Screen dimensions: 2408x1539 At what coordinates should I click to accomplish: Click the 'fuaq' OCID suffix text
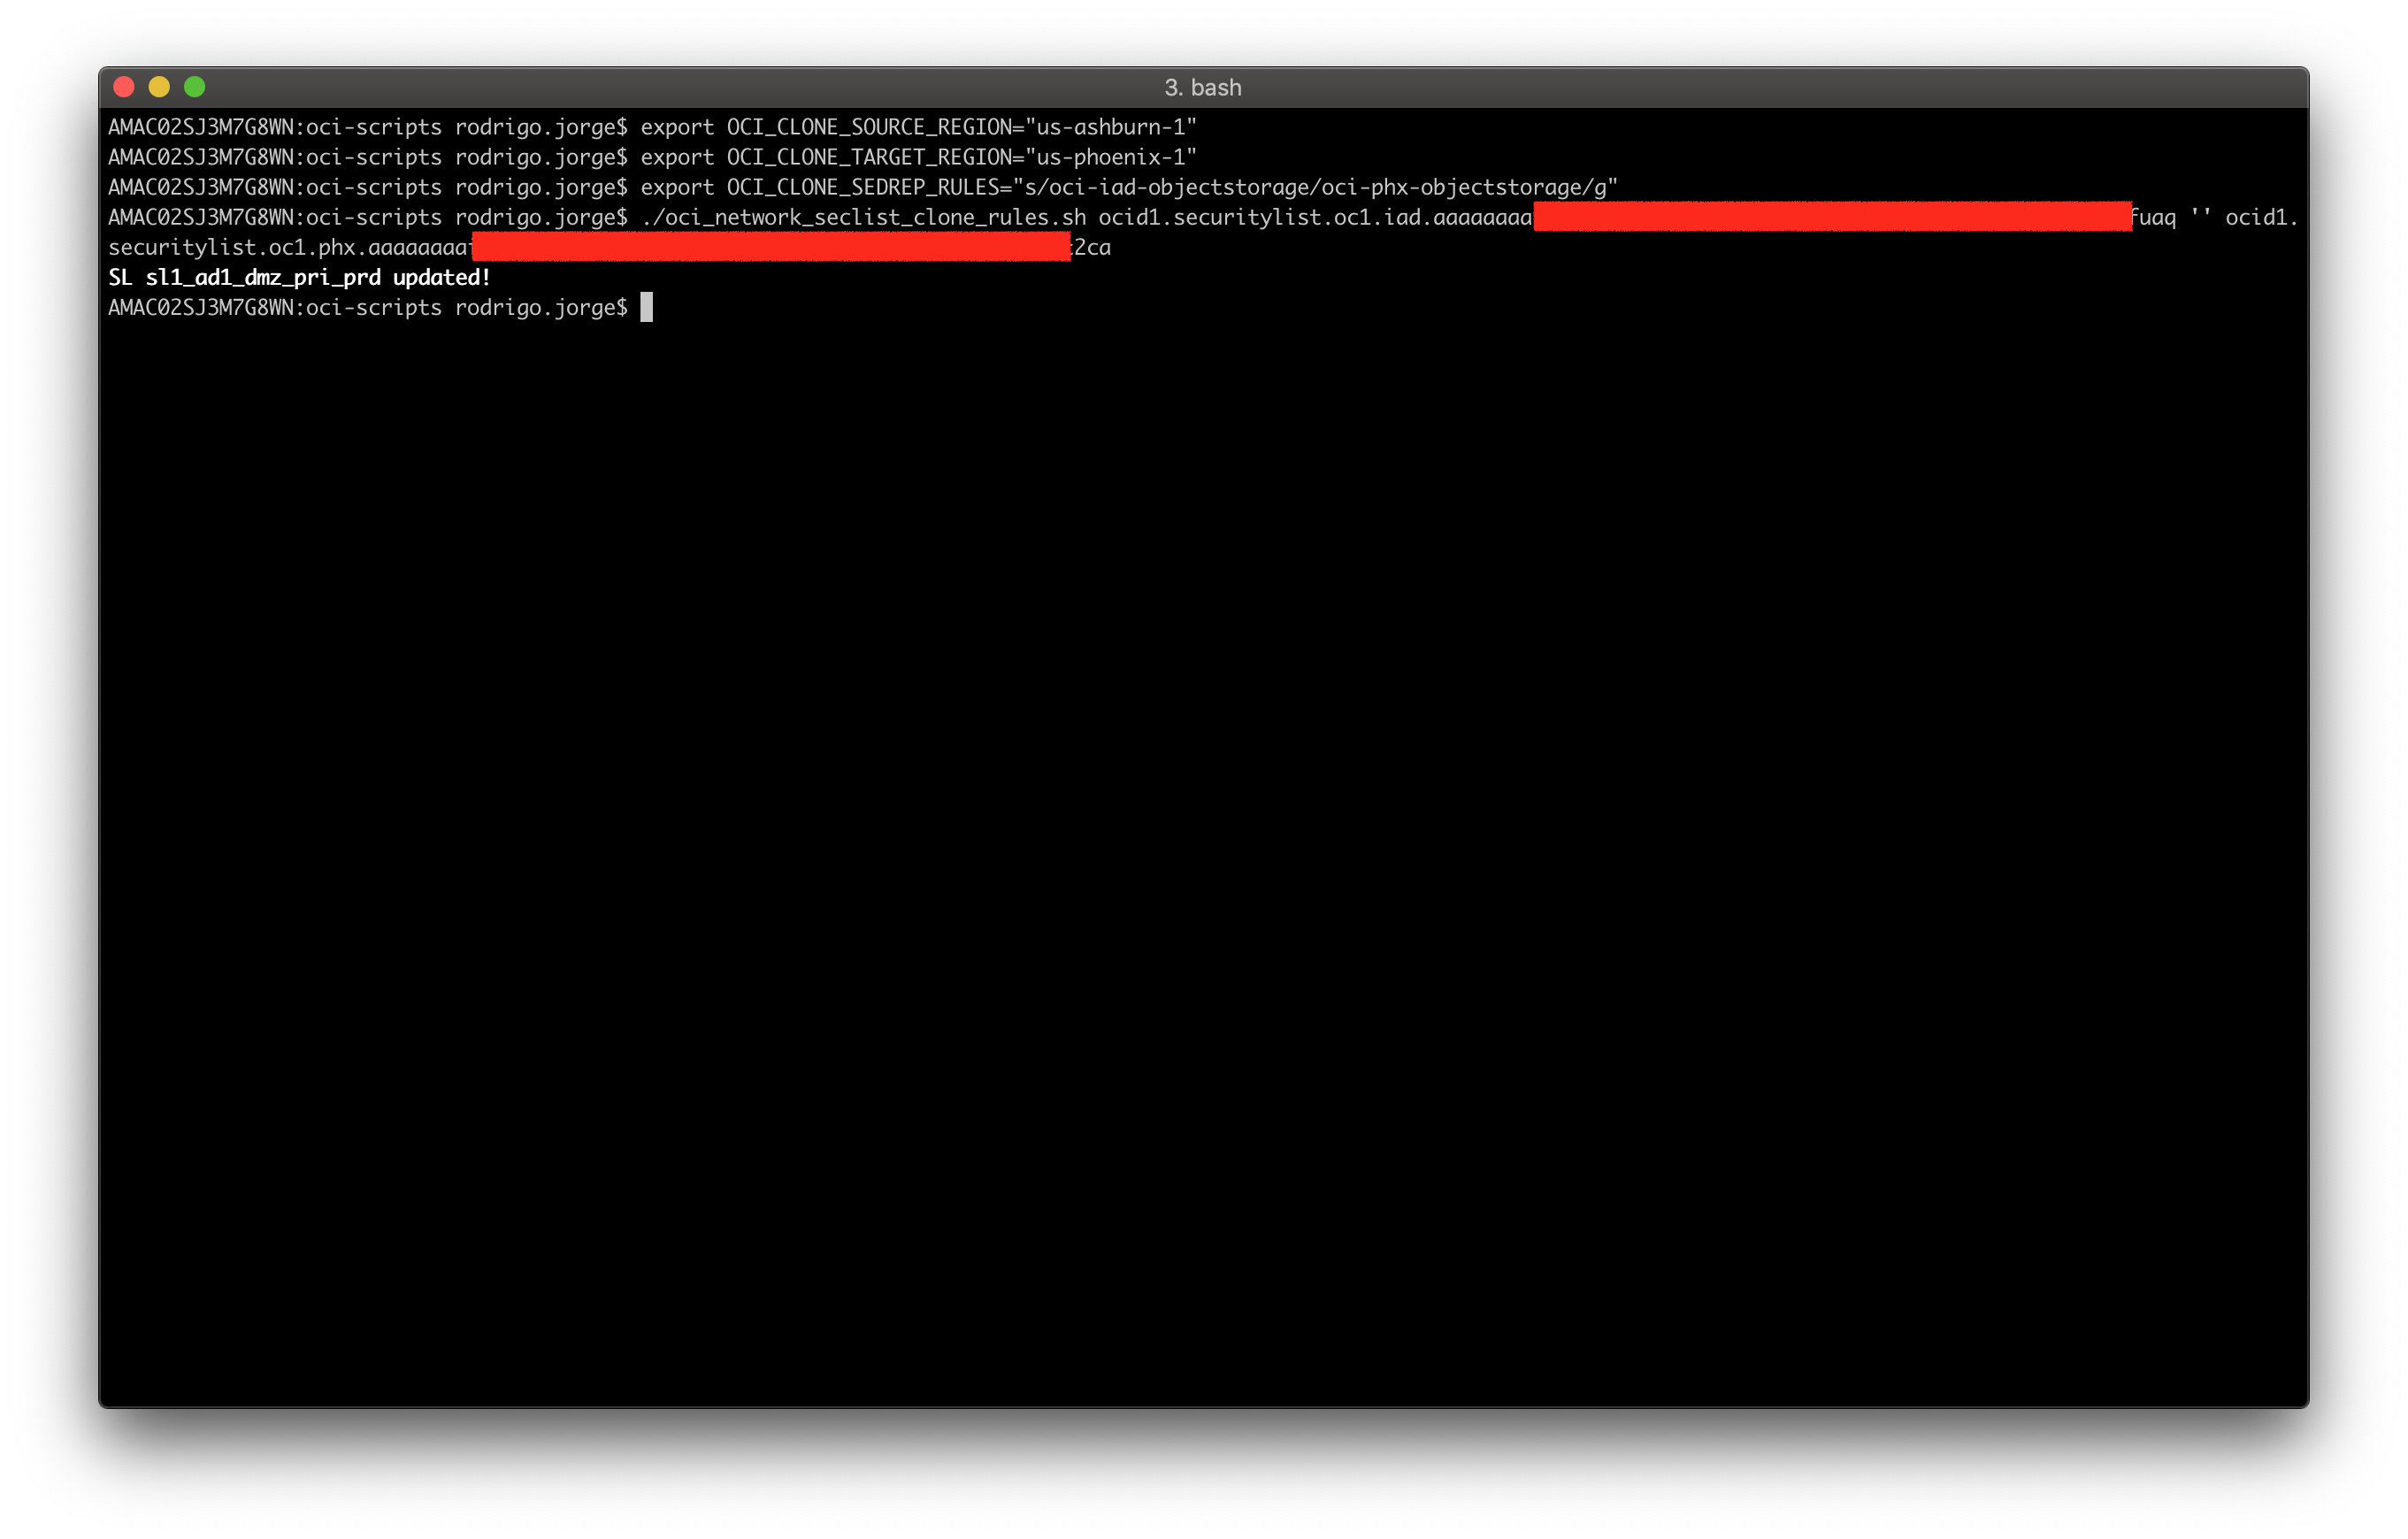pos(2153,218)
